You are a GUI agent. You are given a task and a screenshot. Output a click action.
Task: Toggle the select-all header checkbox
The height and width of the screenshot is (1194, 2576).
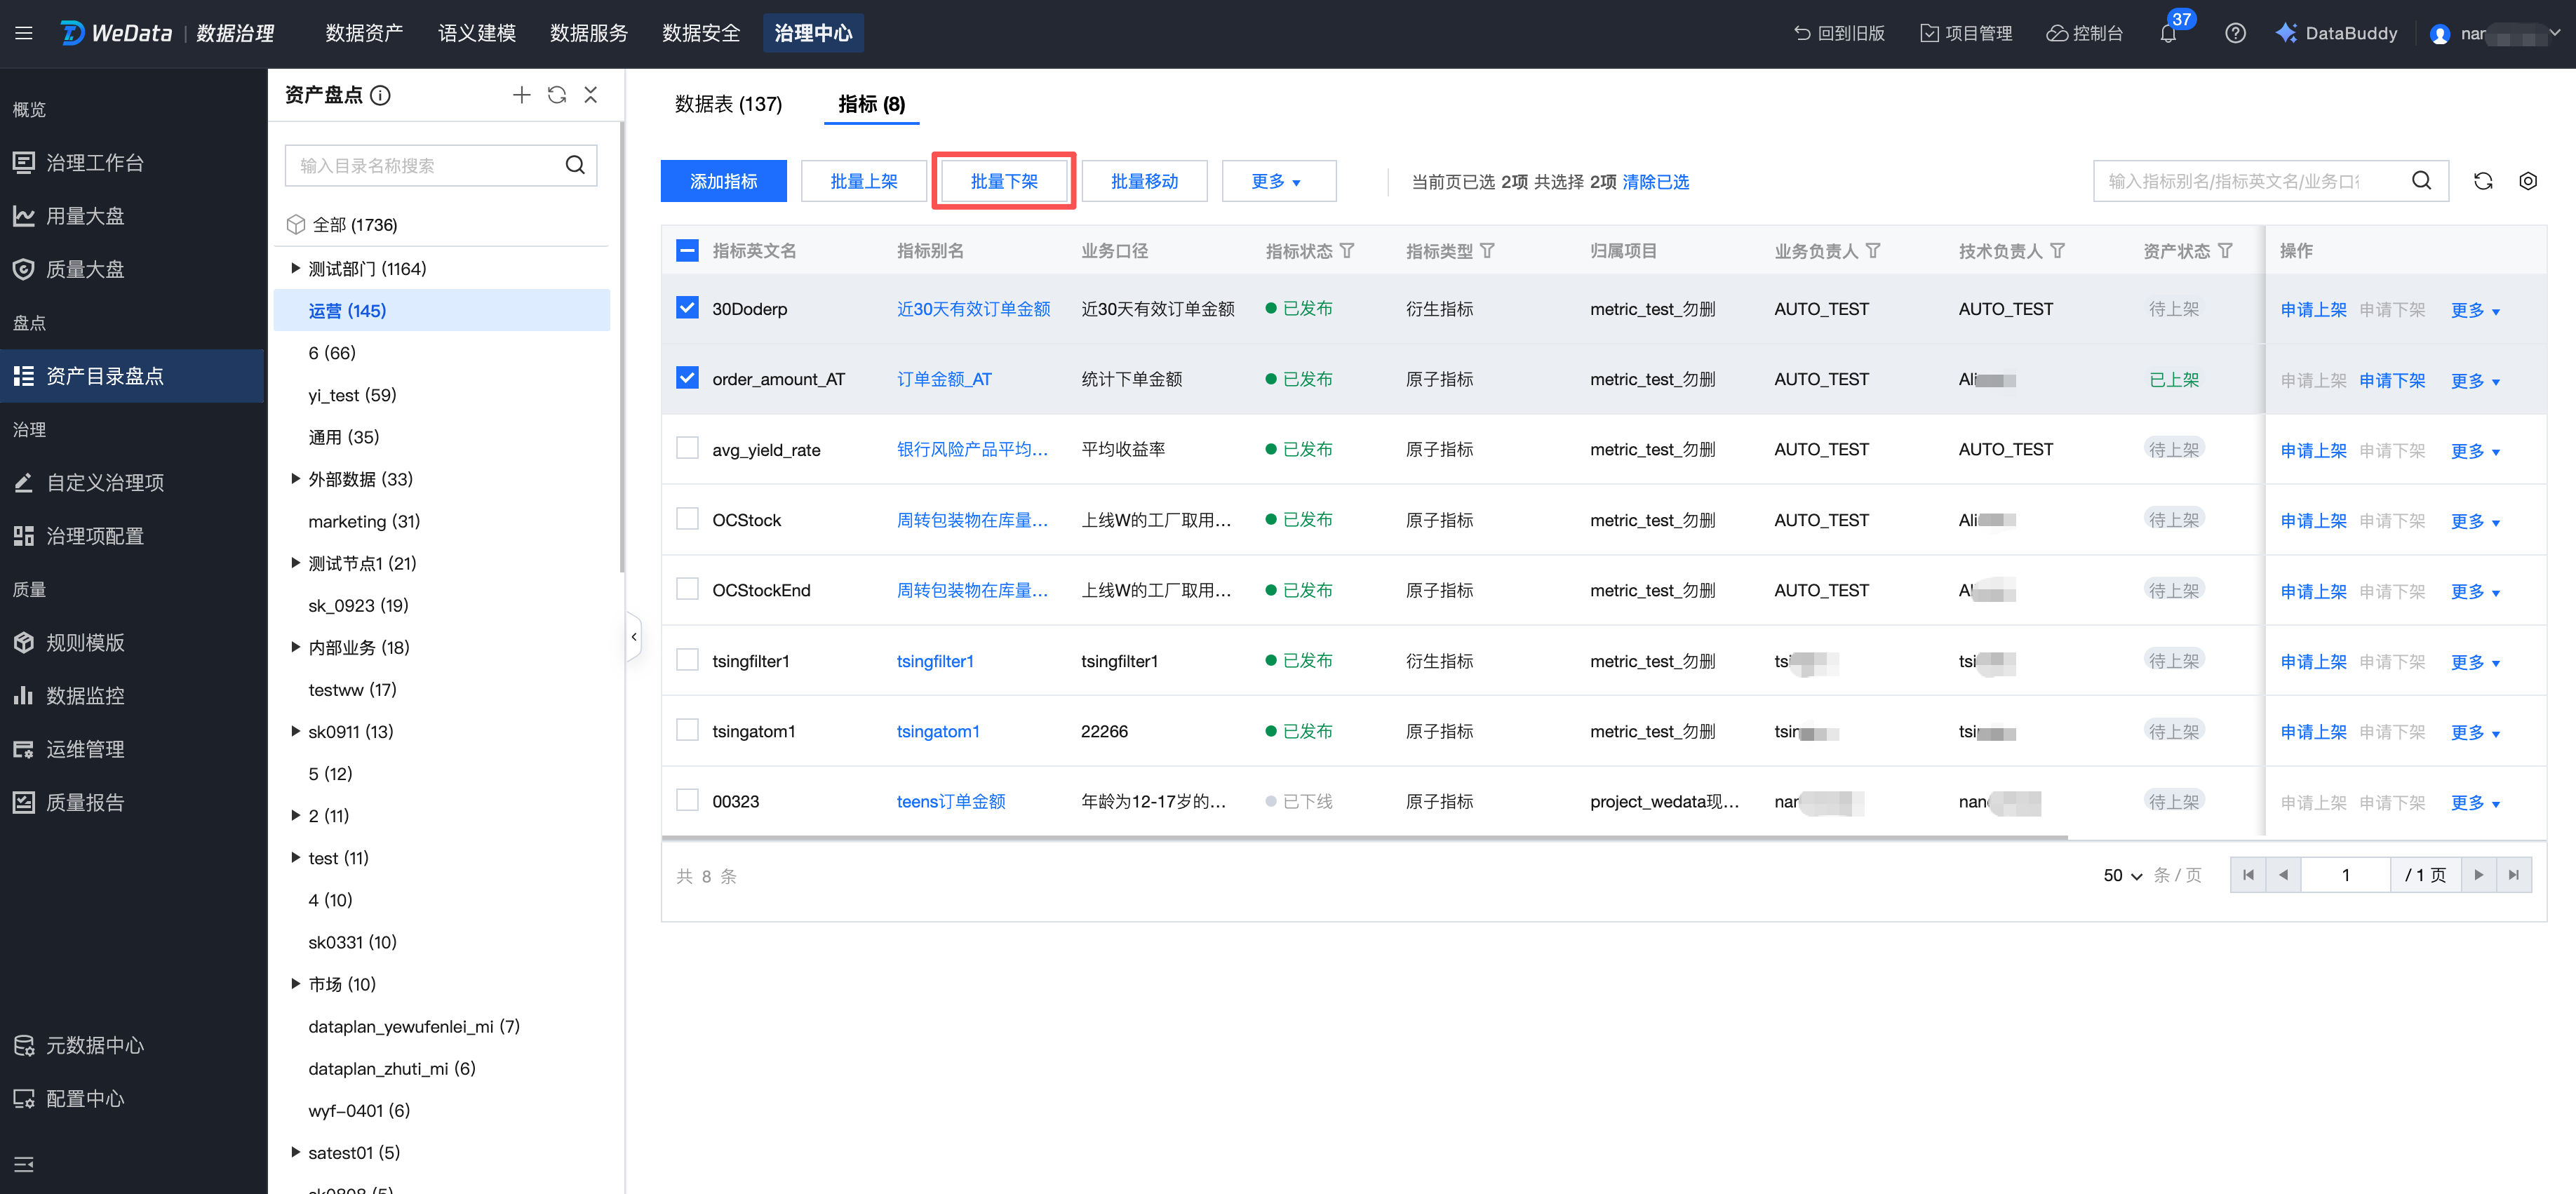click(x=687, y=250)
